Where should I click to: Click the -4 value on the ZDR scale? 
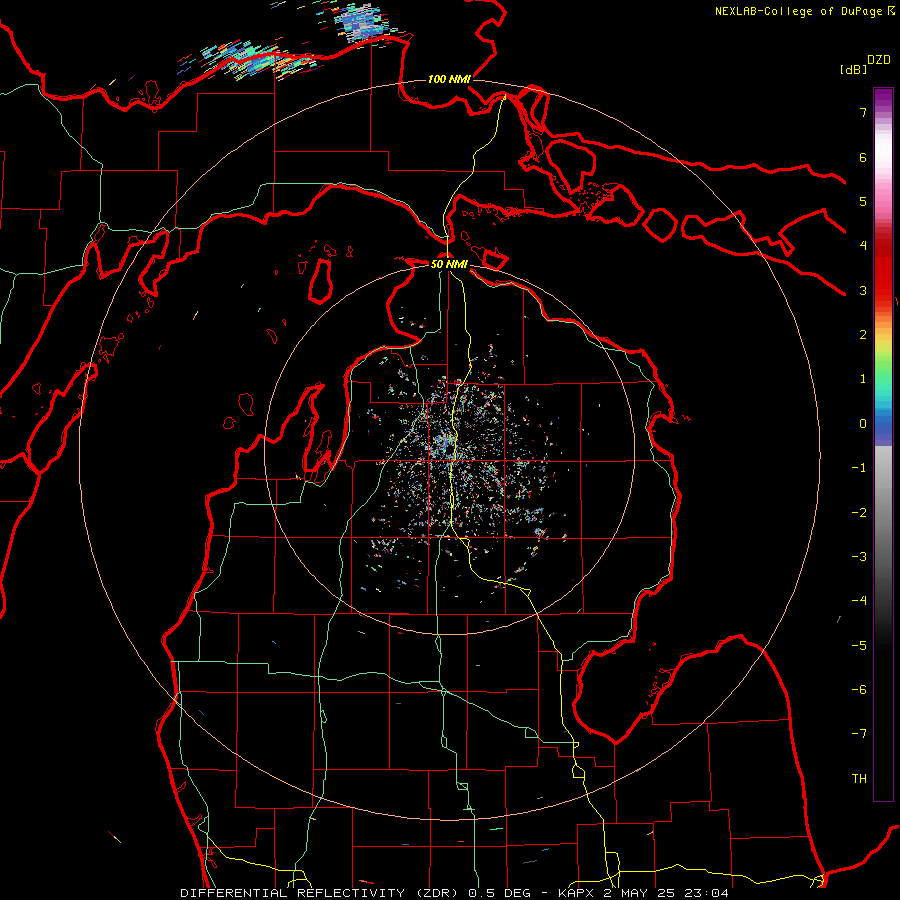(x=859, y=601)
